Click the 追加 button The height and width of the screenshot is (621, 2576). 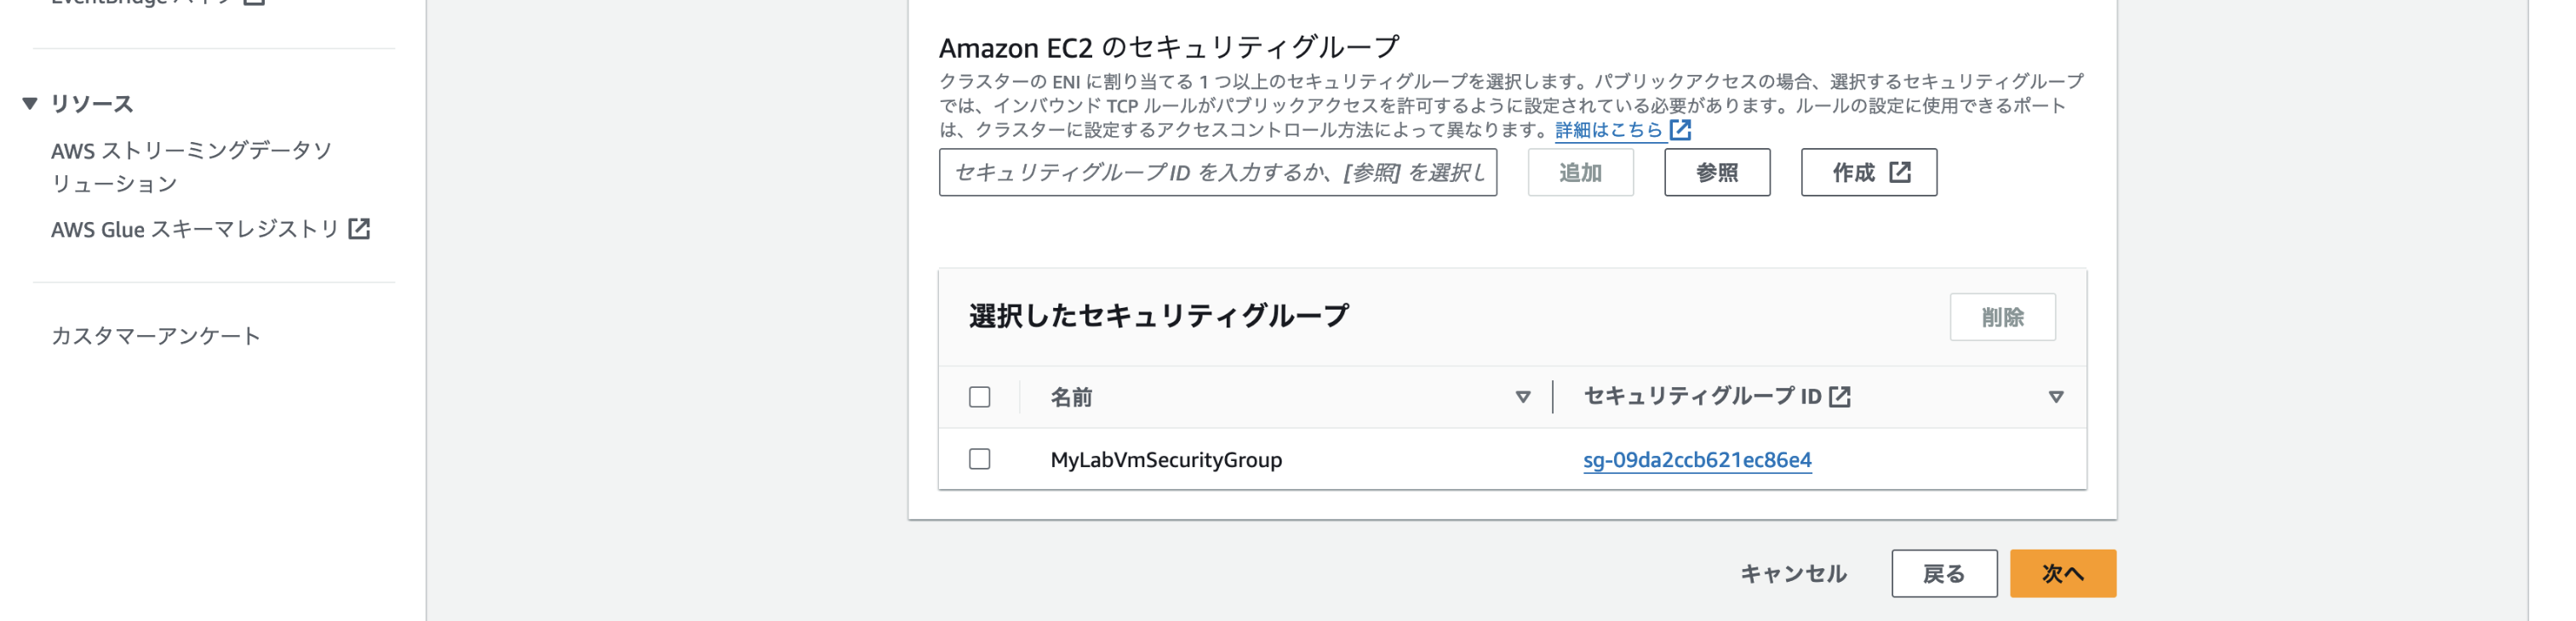[x=1580, y=173]
